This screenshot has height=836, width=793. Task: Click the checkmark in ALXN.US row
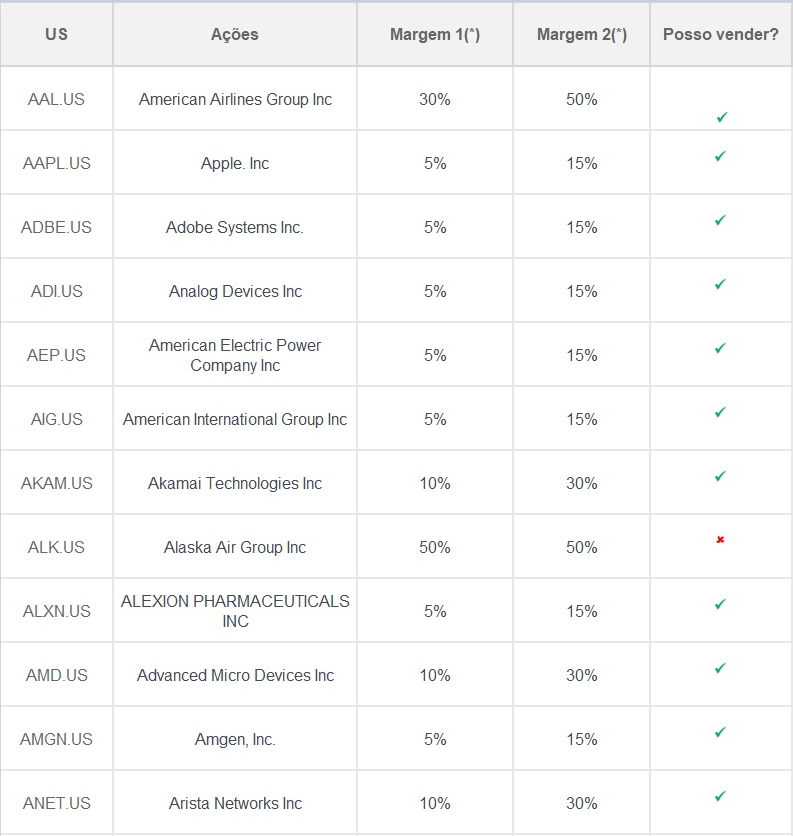click(720, 605)
